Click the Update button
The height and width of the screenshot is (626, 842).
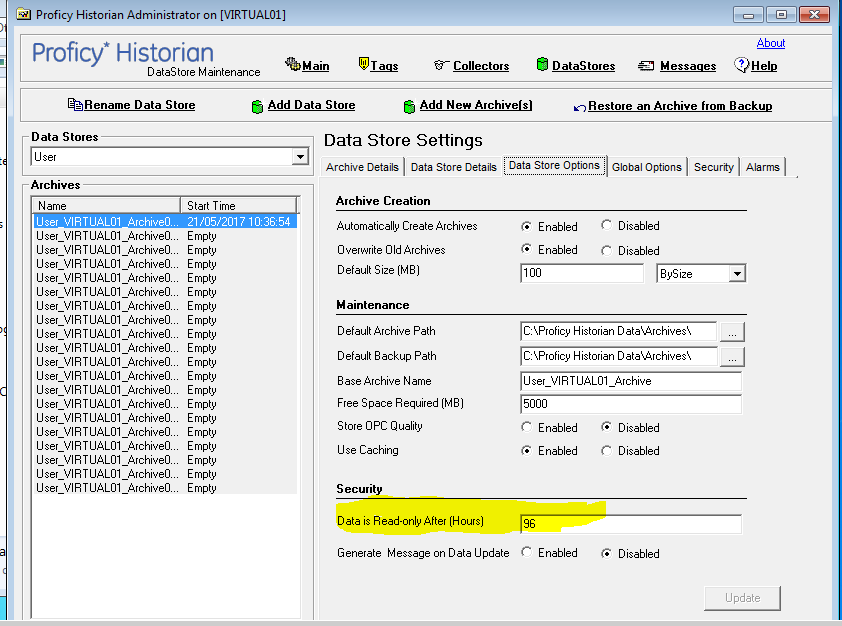742,598
